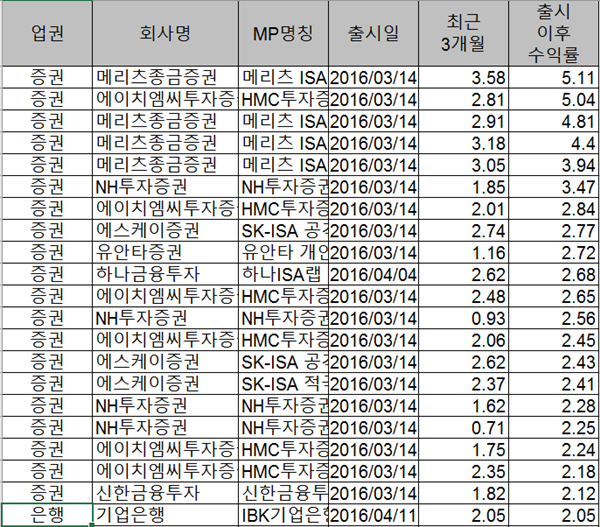Click the 3.47 return cell
The image size is (600, 527).
click(x=554, y=187)
